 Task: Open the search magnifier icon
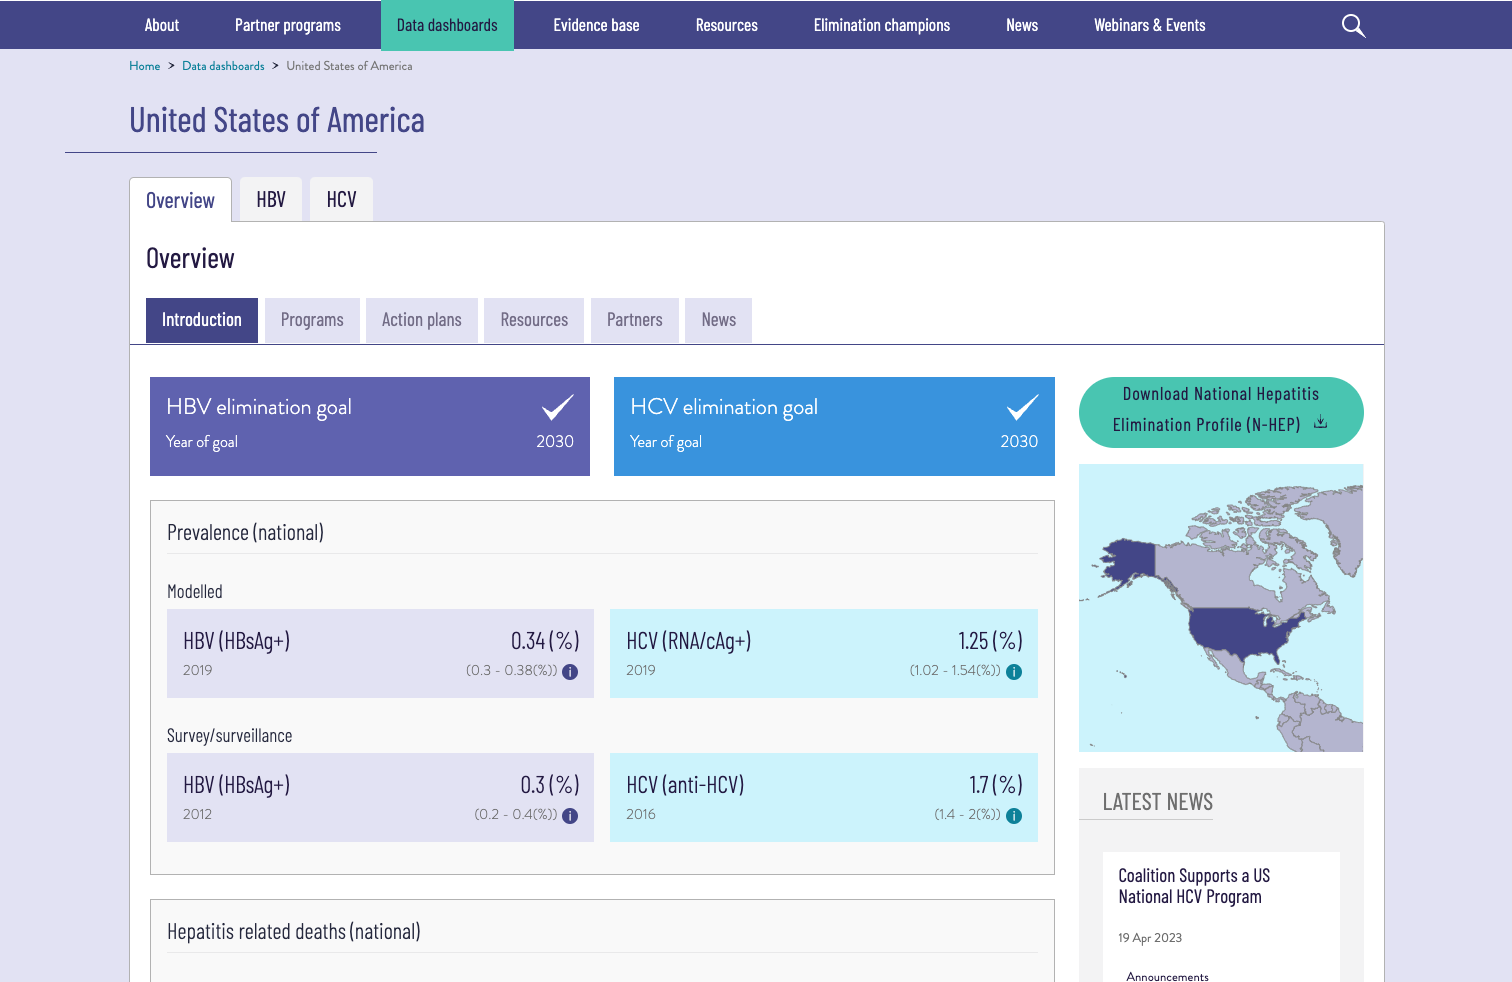click(1353, 25)
